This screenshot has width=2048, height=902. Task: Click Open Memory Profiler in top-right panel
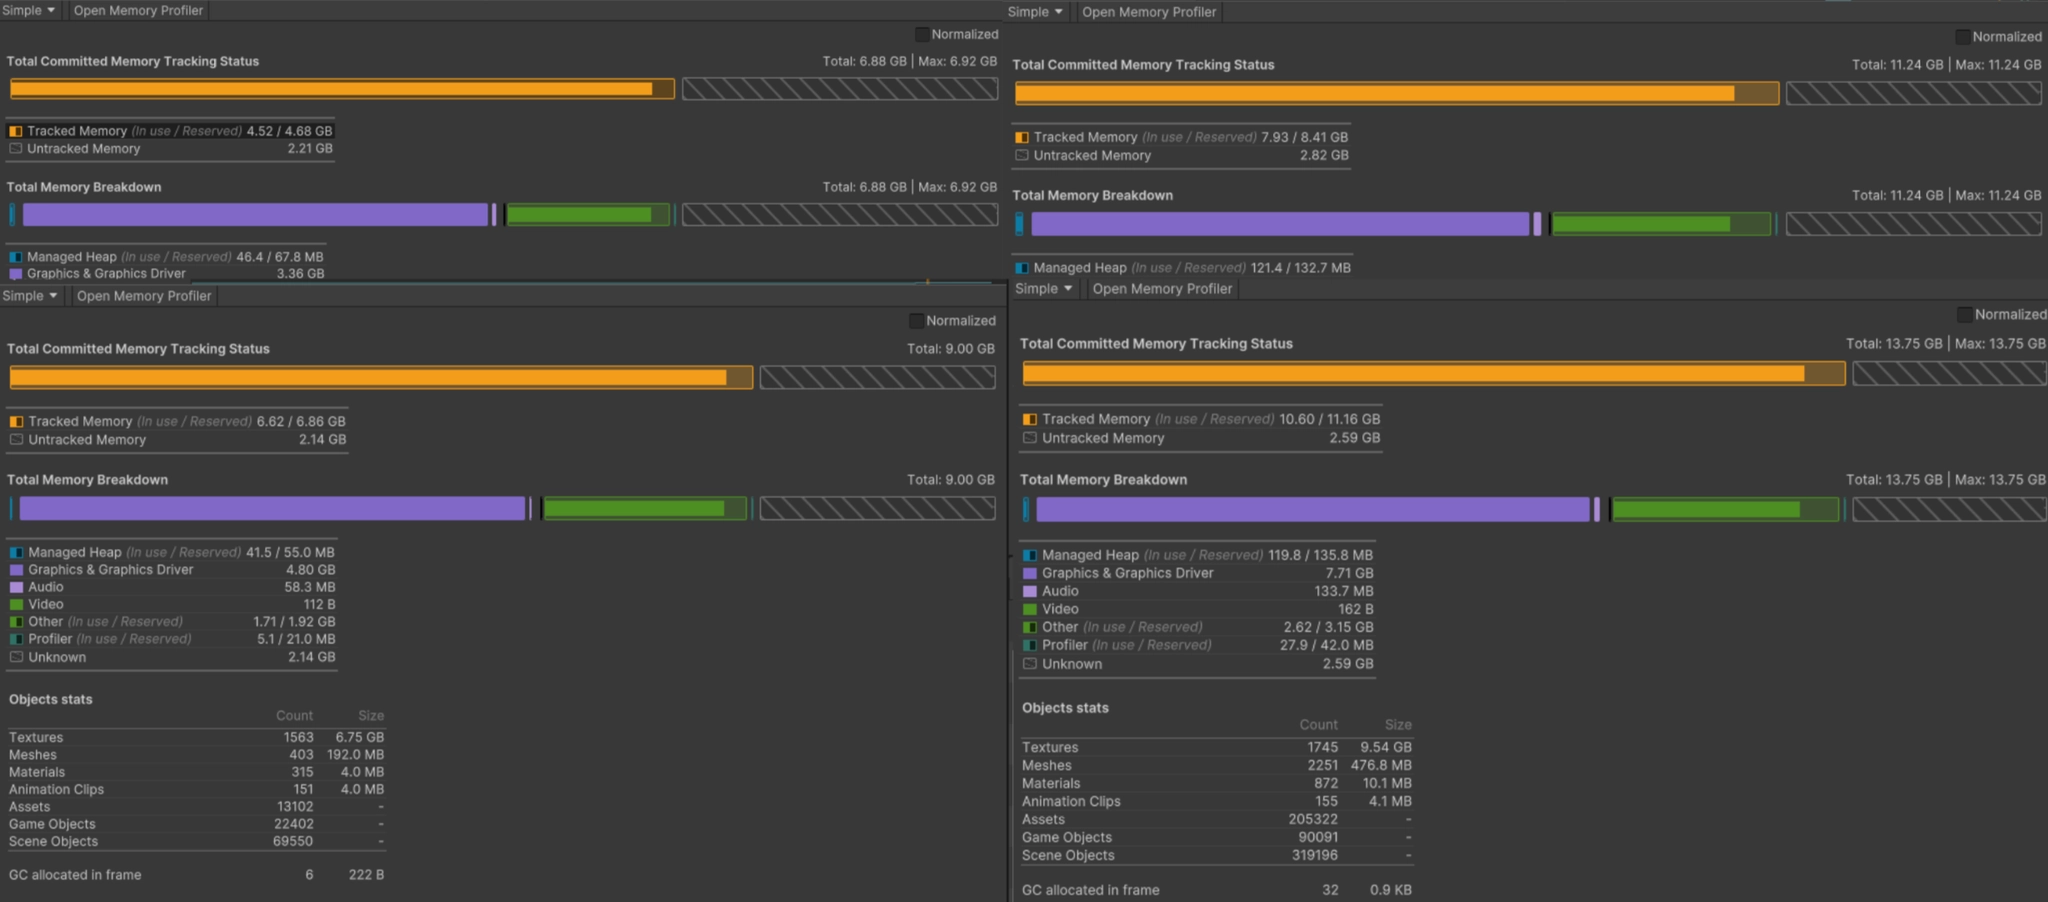point(1149,12)
